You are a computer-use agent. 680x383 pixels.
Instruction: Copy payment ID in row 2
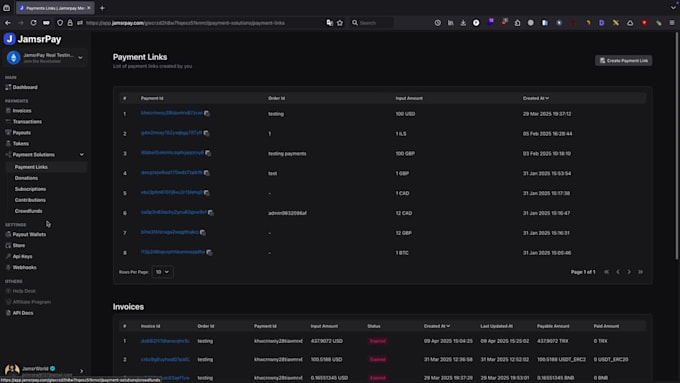(206, 133)
